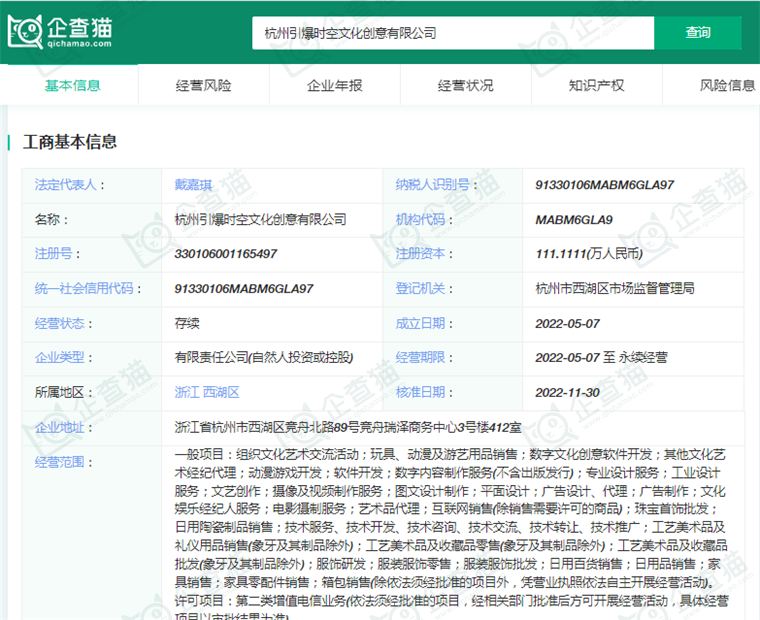Click the 纳税人识别号 field label
The height and width of the screenshot is (620, 760).
432,185
